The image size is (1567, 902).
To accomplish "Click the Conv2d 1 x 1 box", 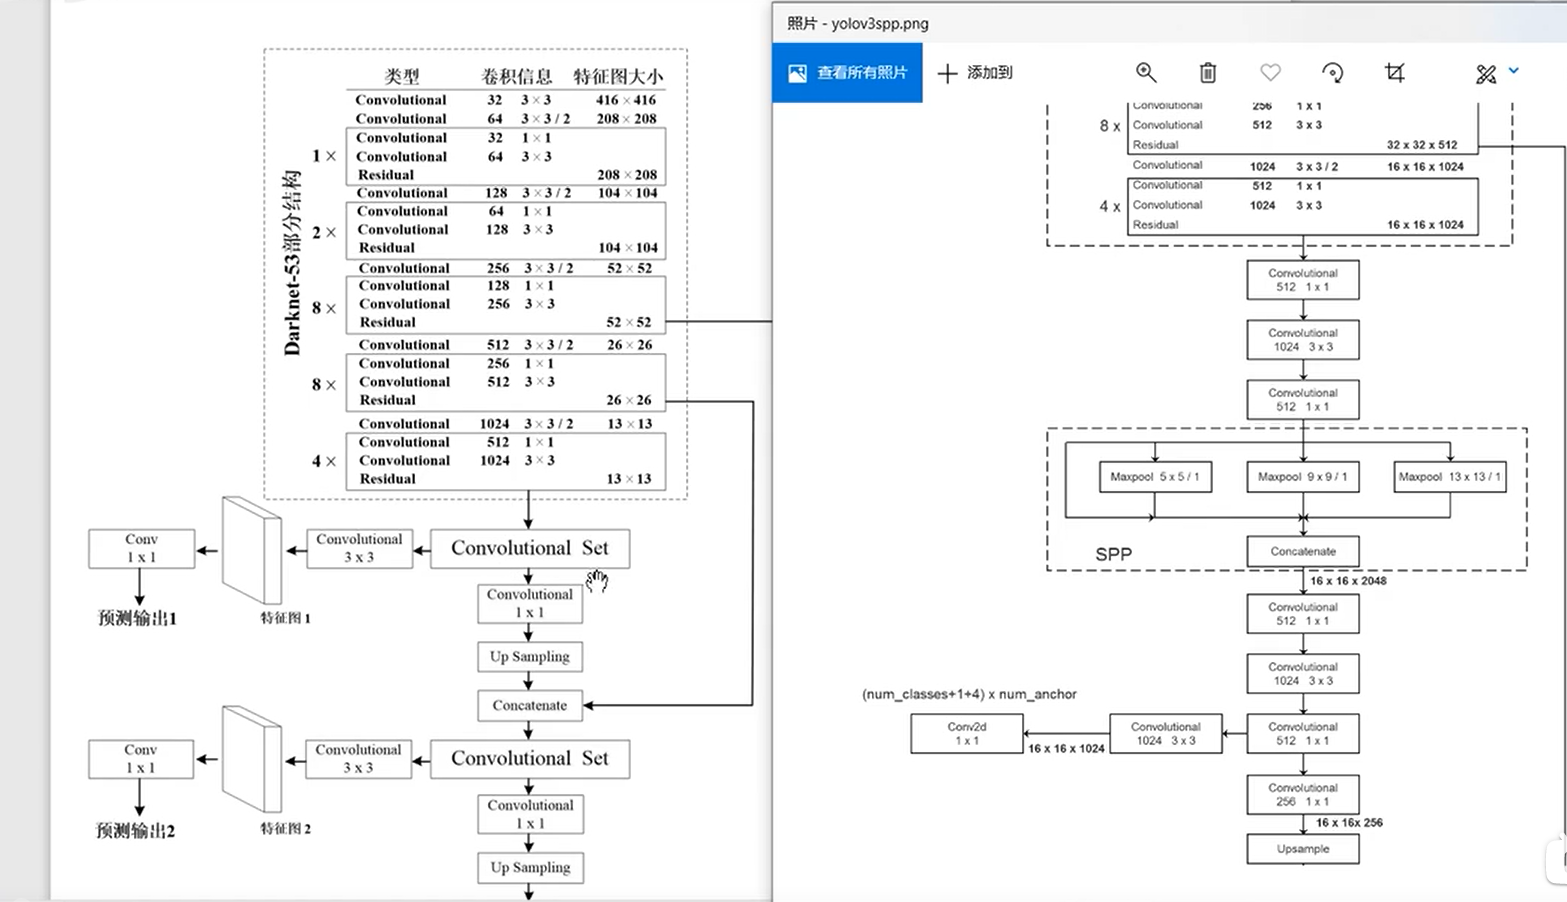I will tap(967, 734).
